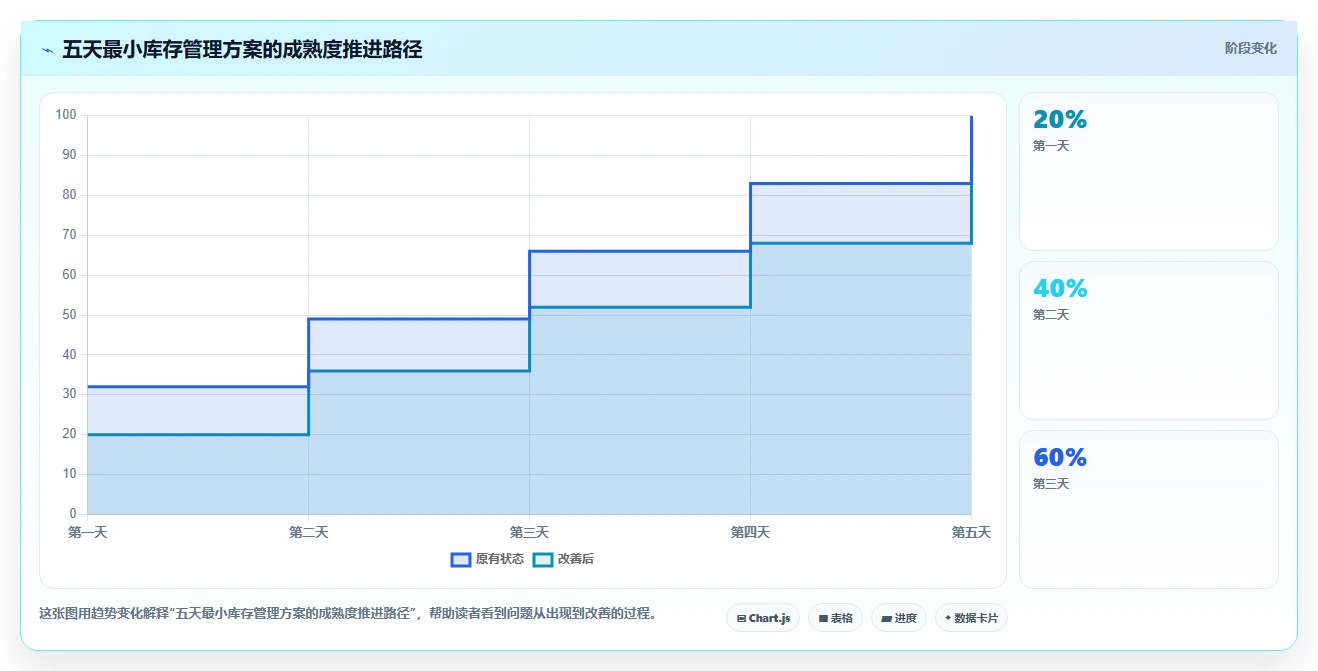The width and height of the screenshot is (1318, 671).
Task: Toggle the 原有状态 legend series
Action: (487, 559)
